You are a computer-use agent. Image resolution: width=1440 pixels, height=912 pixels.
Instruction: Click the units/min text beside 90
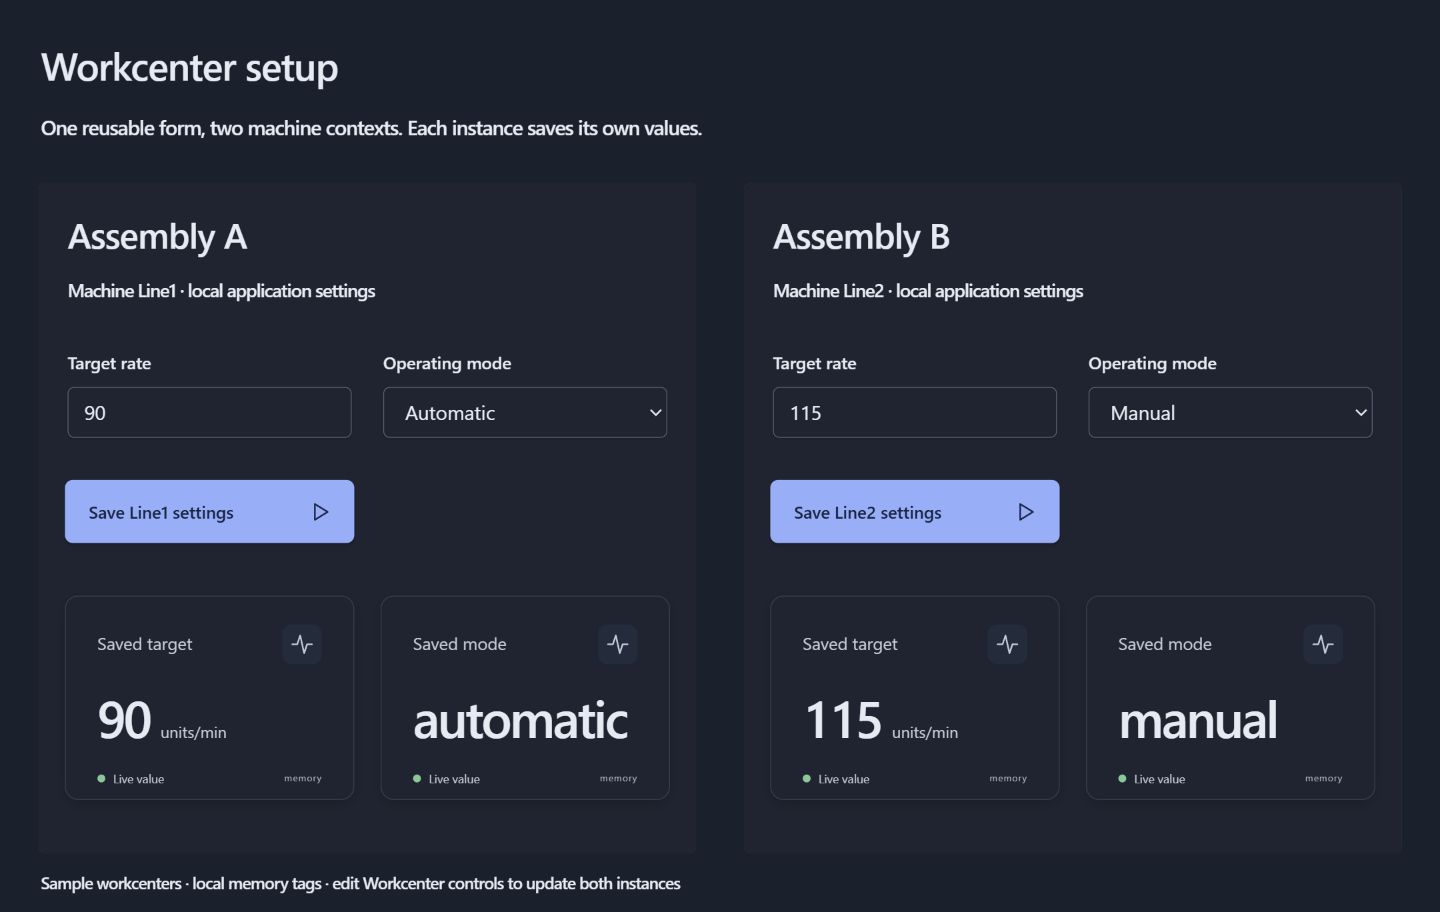tap(193, 733)
